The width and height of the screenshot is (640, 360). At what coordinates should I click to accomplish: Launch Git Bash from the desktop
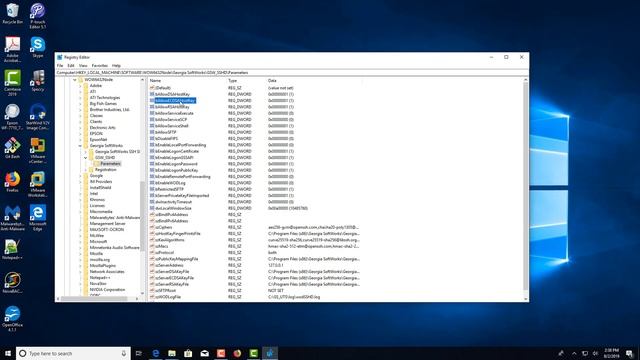pyautogui.click(x=12, y=148)
